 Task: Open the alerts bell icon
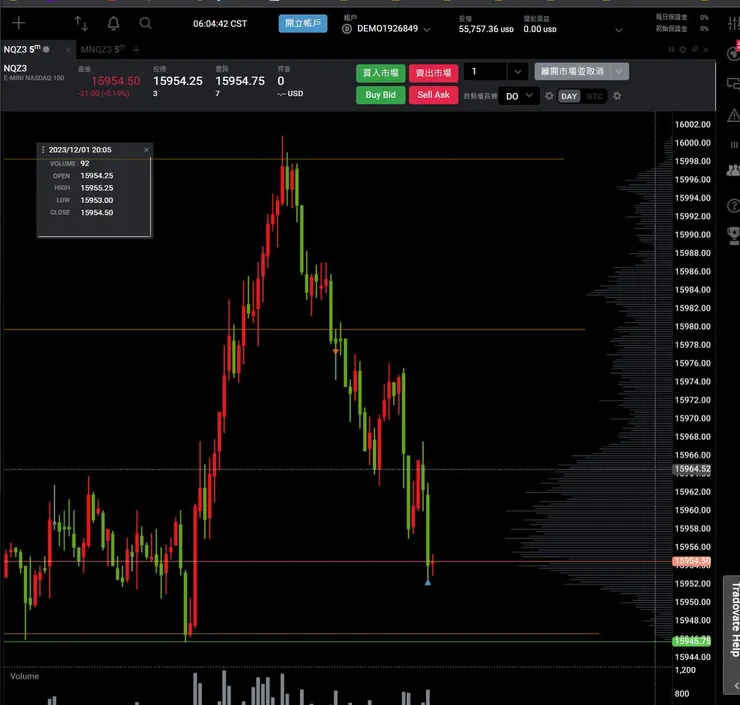click(x=113, y=23)
